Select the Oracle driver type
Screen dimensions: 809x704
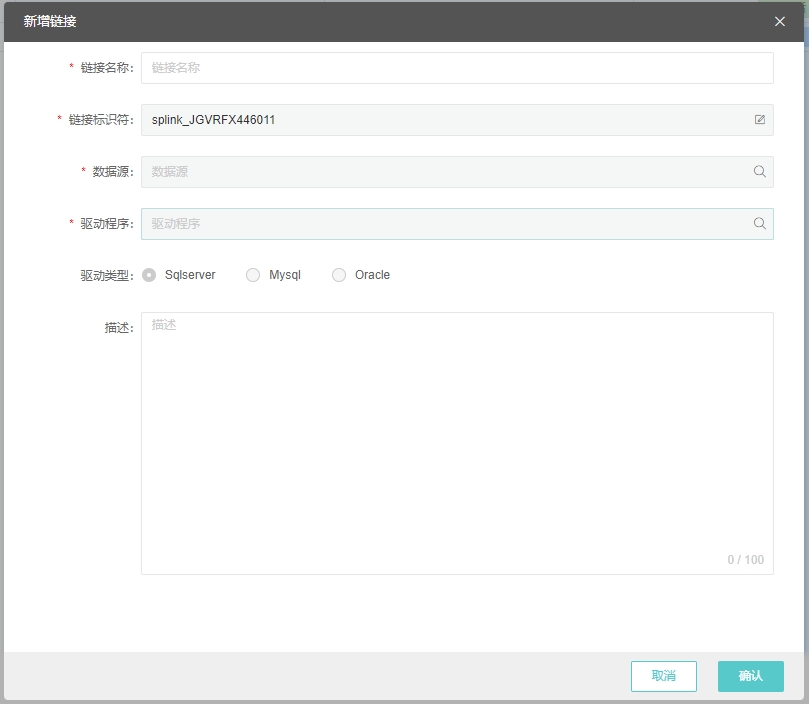339,275
